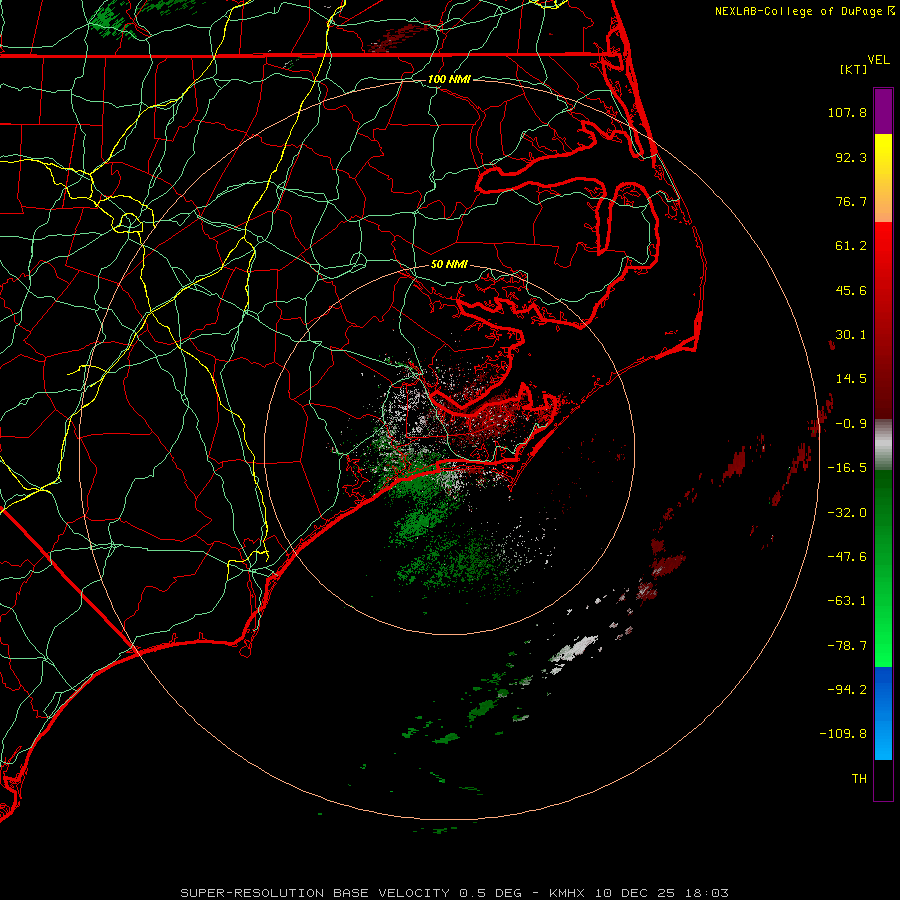The width and height of the screenshot is (900, 900).
Task: Select the 45.6 velocity scale value
Action: click(x=851, y=290)
